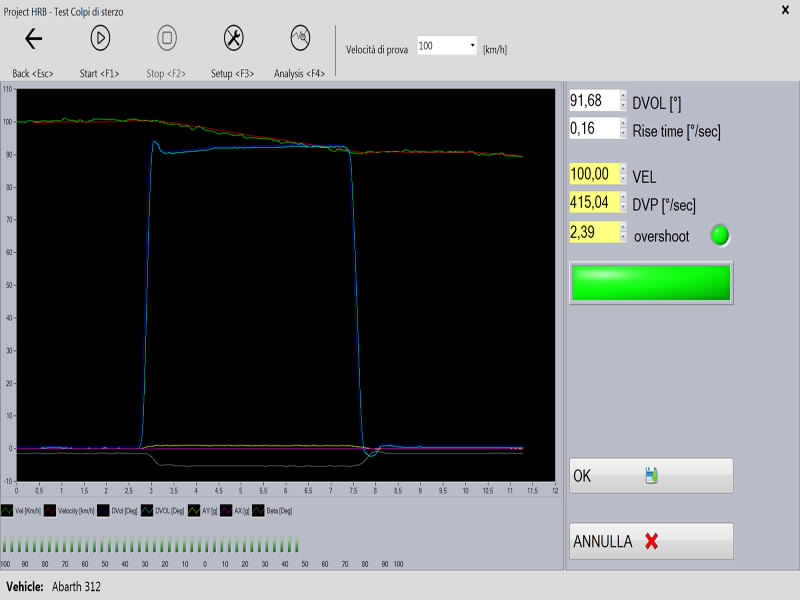800x600 pixels.
Task: Click the floppy disk icon on OK
Action: pos(651,476)
